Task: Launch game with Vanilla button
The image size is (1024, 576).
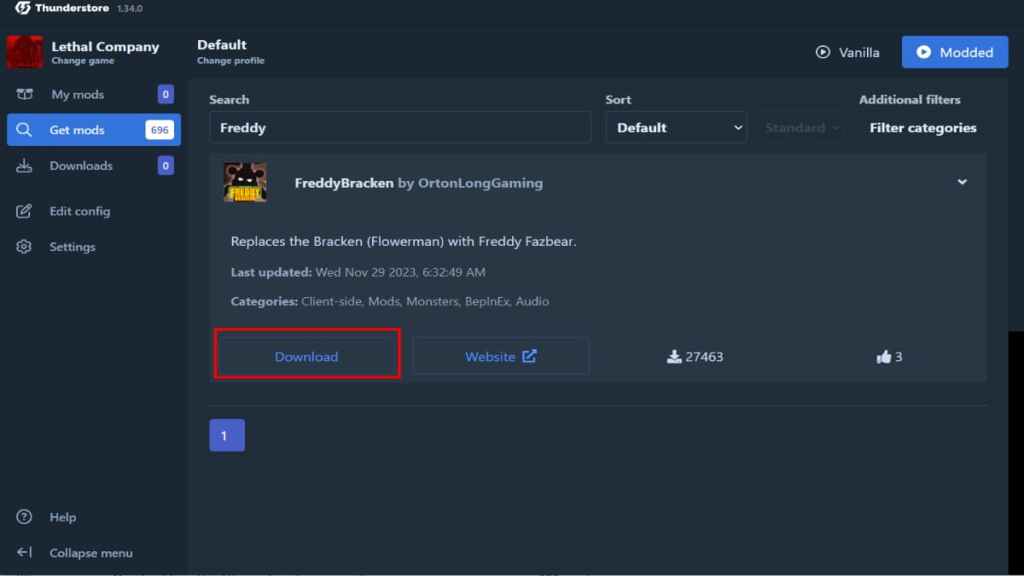Action: [x=848, y=52]
